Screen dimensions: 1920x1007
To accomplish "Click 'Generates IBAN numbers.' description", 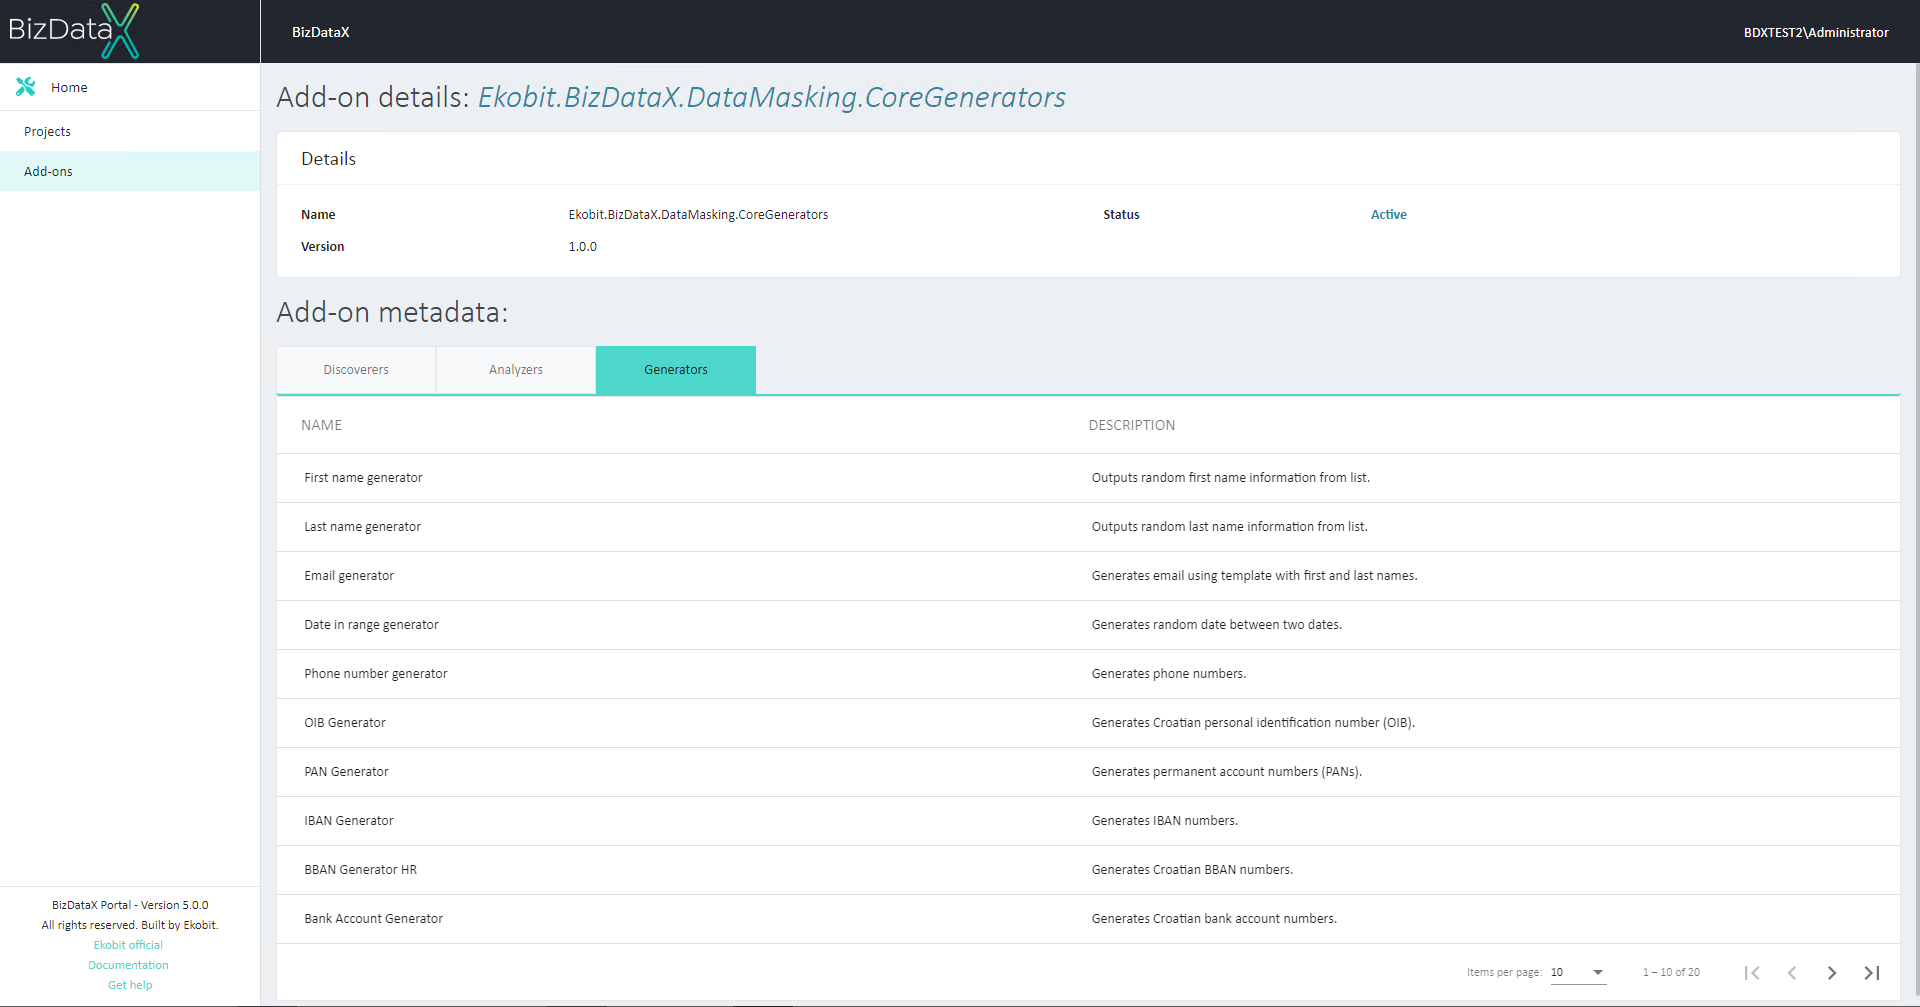I will [1165, 821].
